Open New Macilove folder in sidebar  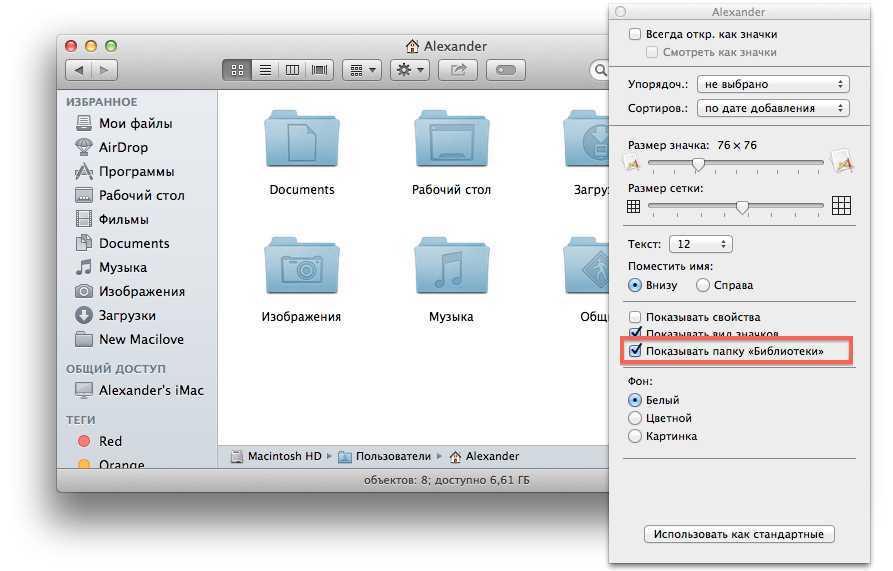[130, 339]
